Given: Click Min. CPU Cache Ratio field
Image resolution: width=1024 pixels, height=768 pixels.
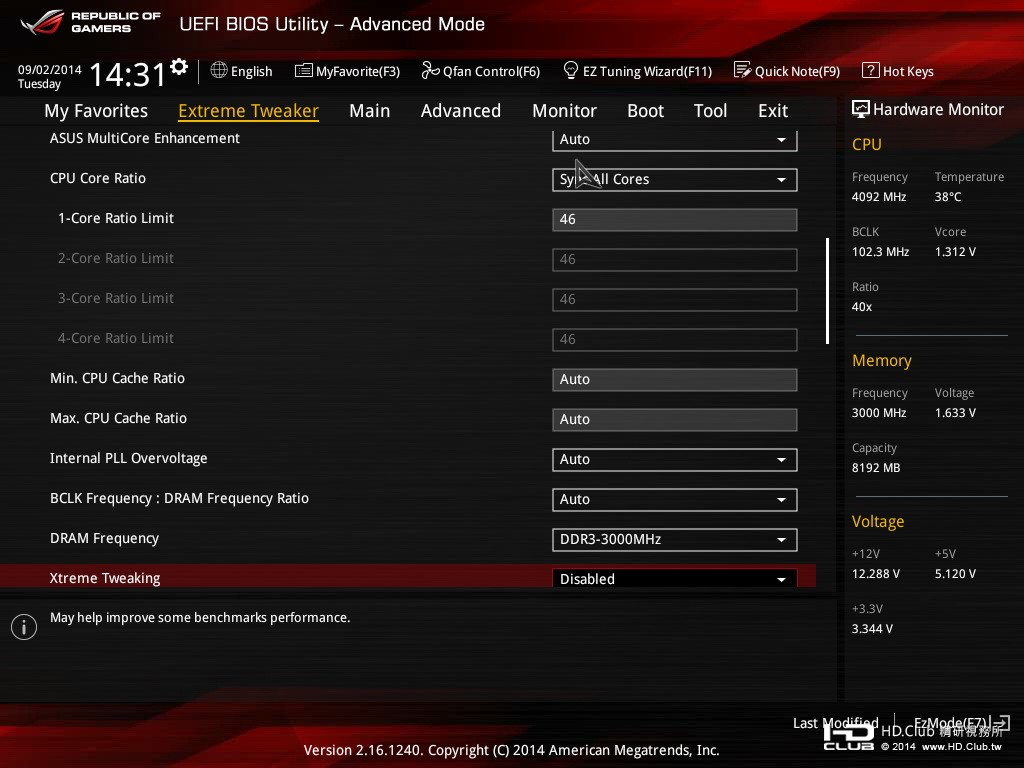Looking at the screenshot, I should coord(675,379).
